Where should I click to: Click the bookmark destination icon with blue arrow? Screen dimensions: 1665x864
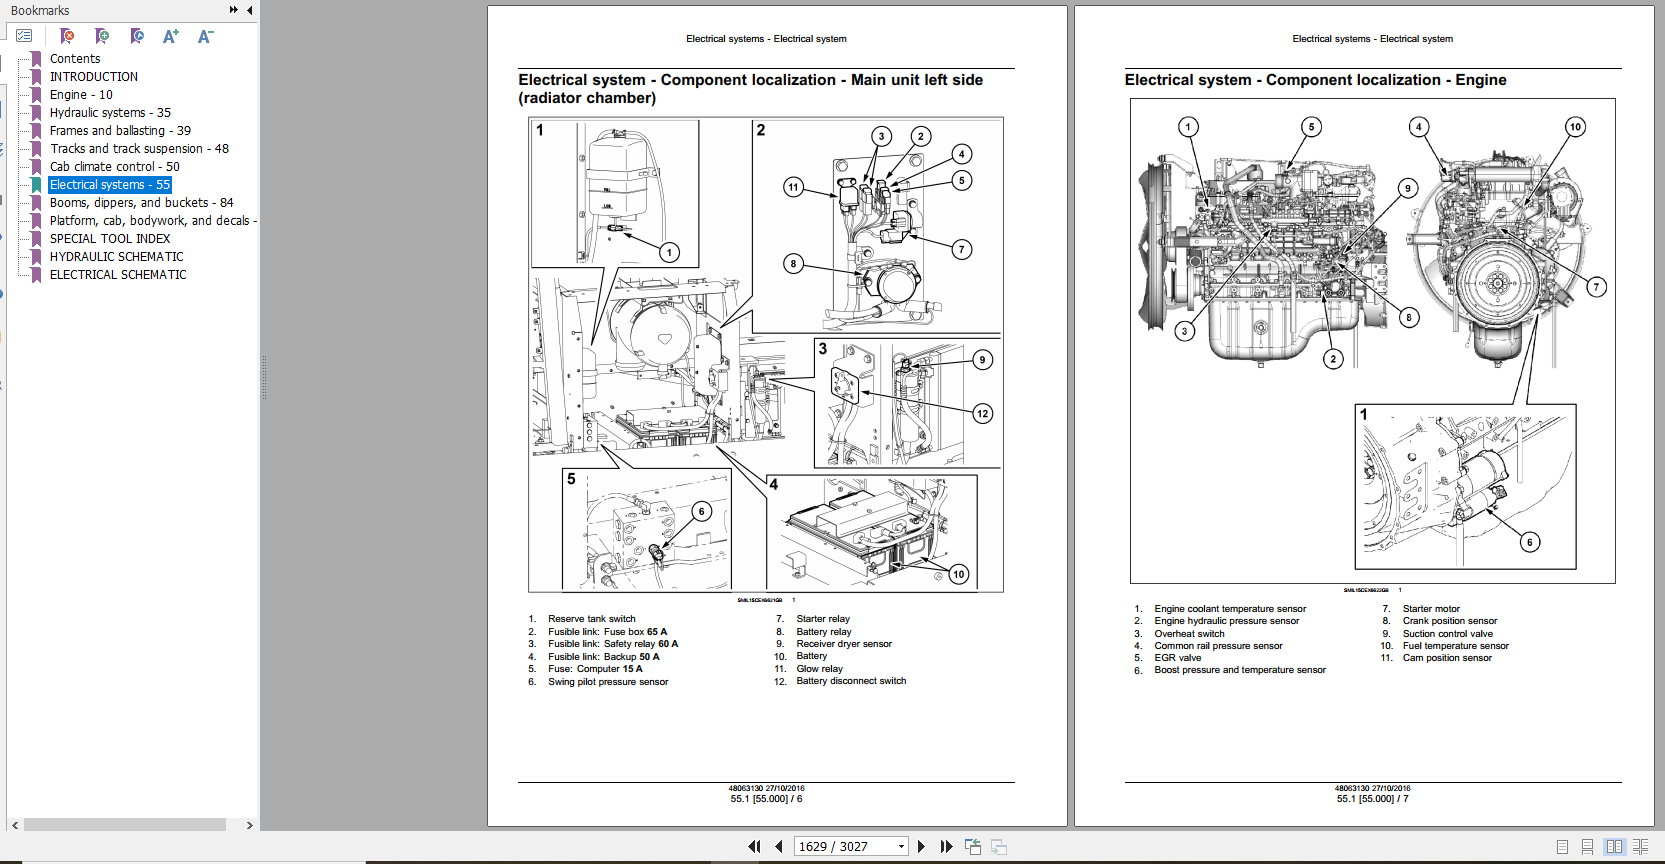(x=137, y=36)
